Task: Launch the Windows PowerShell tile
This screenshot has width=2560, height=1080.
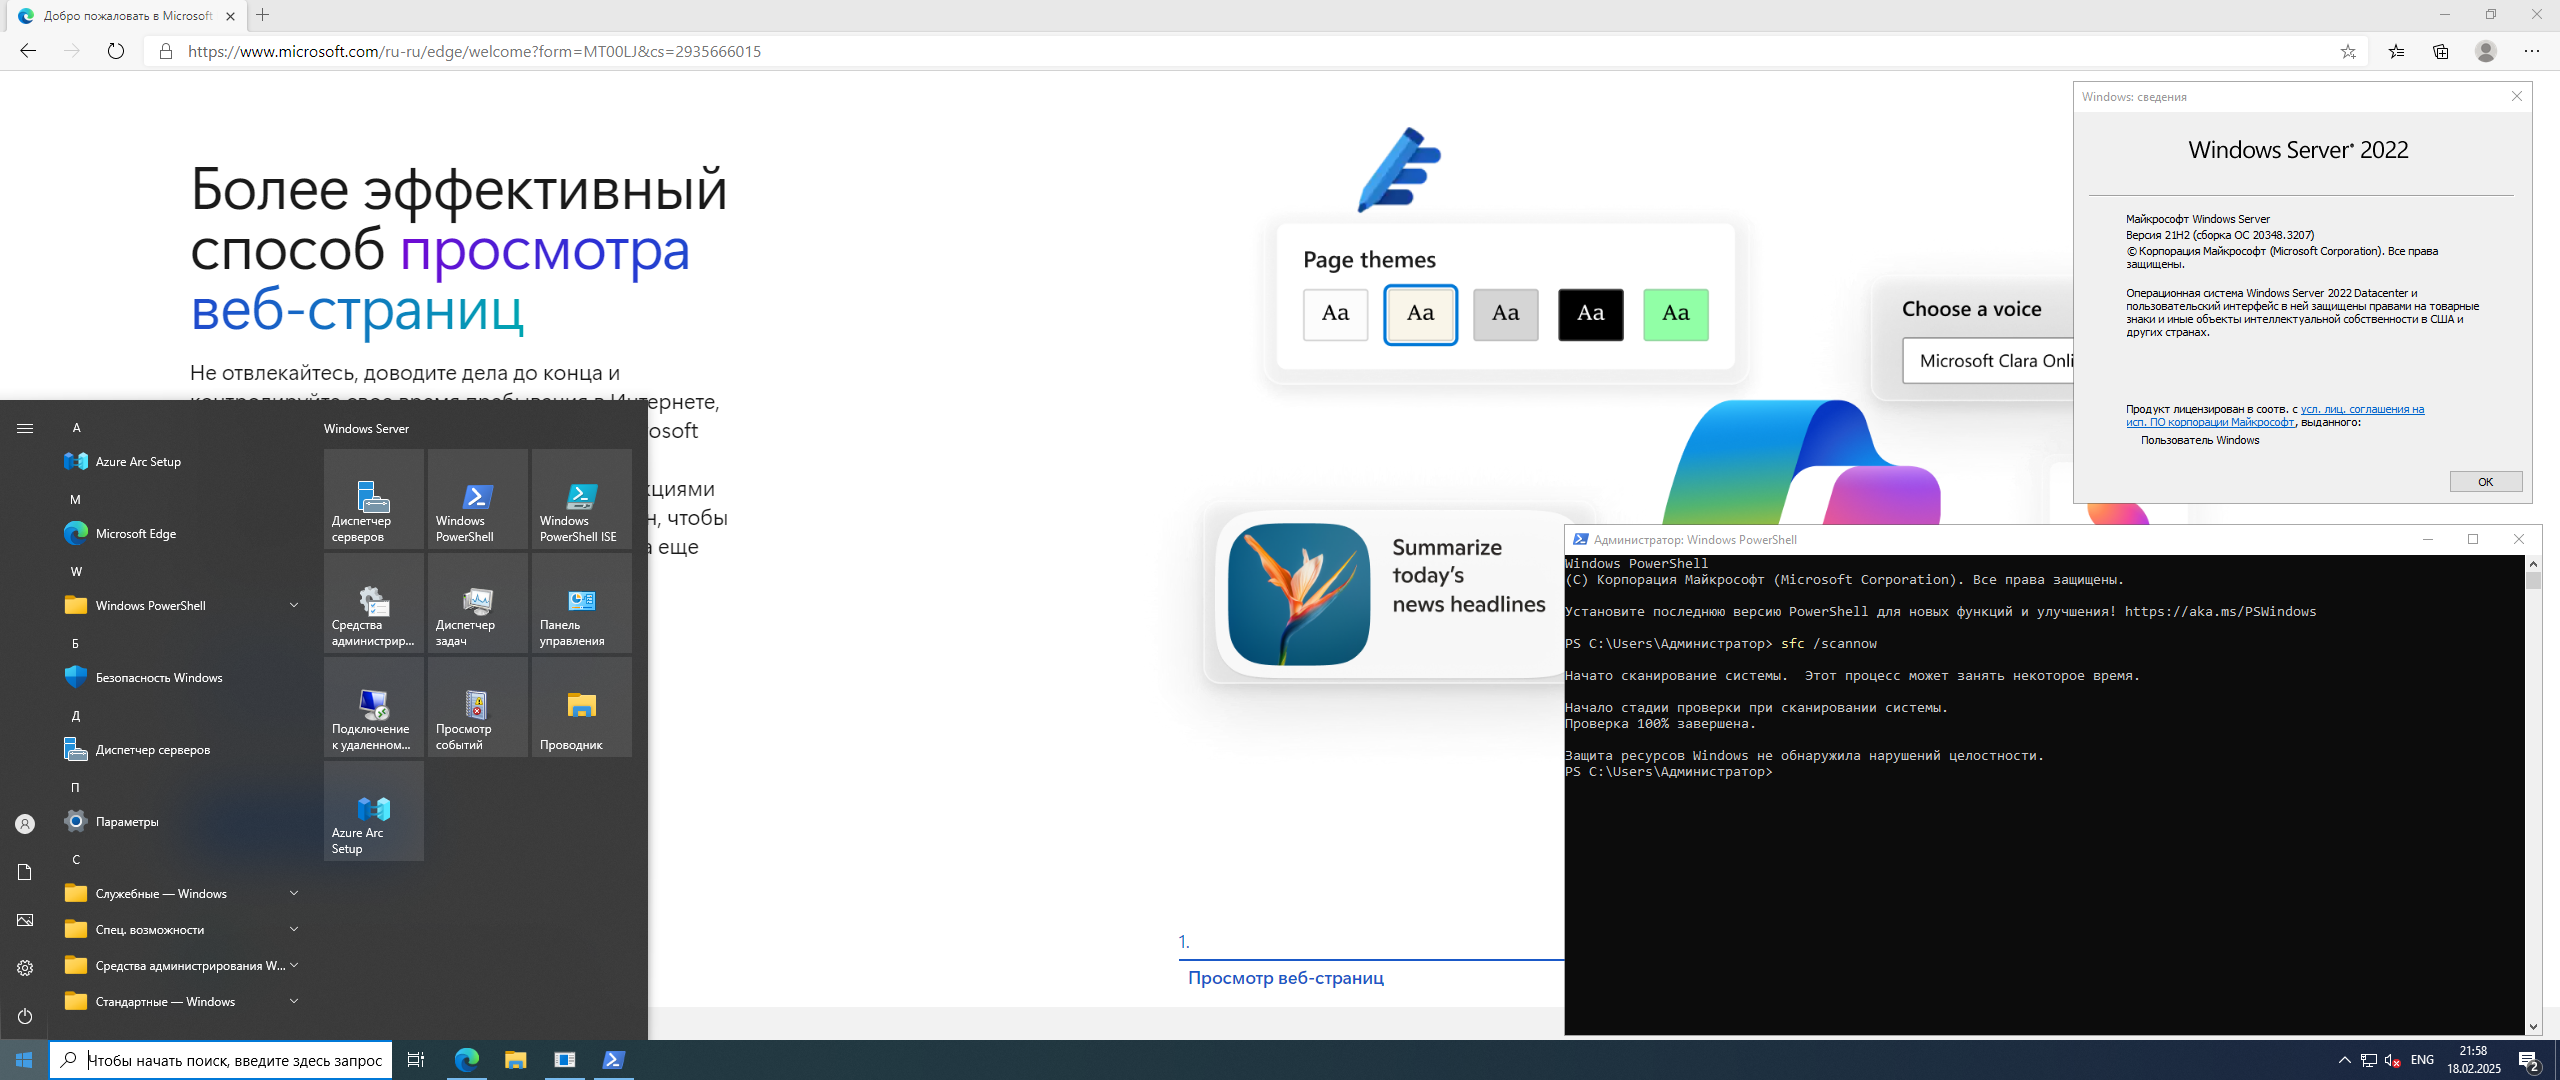Action: 477,498
